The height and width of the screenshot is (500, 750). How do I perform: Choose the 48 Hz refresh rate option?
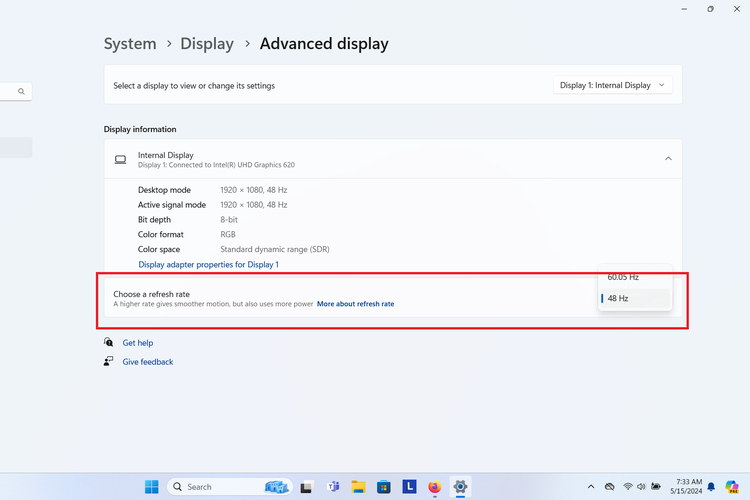[618, 298]
